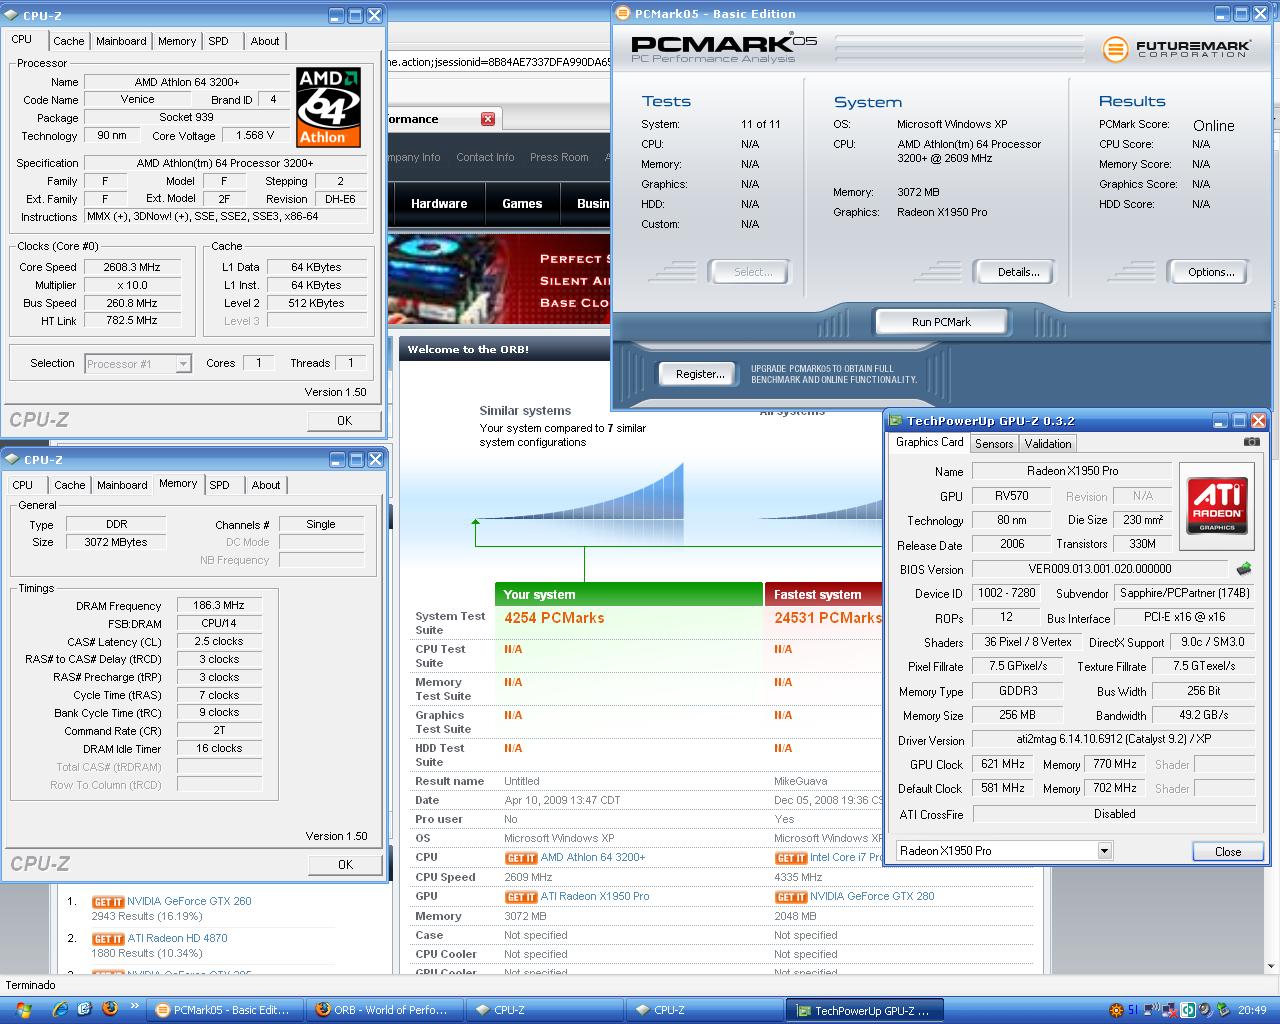Click the taskbar clock showing 20:49

pyautogui.click(x=1252, y=1010)
